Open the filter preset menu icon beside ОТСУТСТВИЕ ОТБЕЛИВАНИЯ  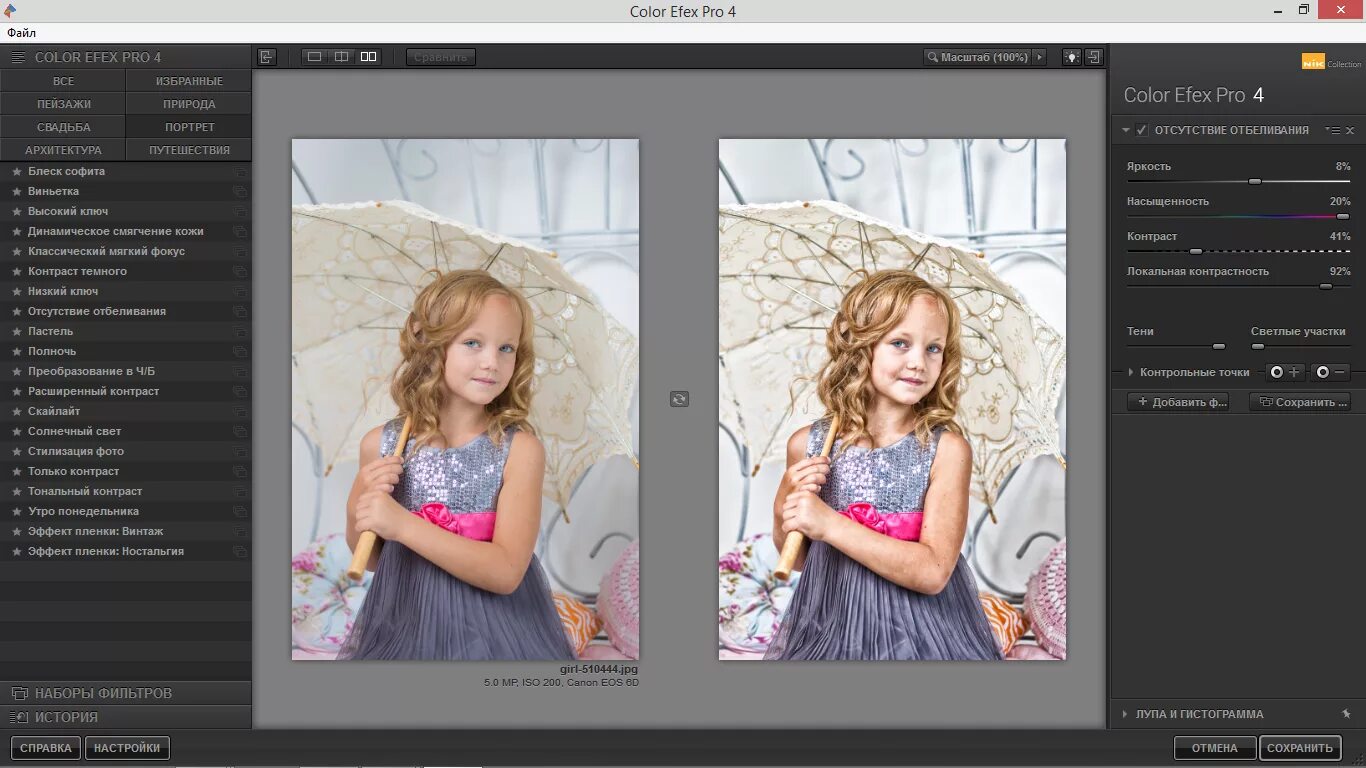(x=1334, y=130)
